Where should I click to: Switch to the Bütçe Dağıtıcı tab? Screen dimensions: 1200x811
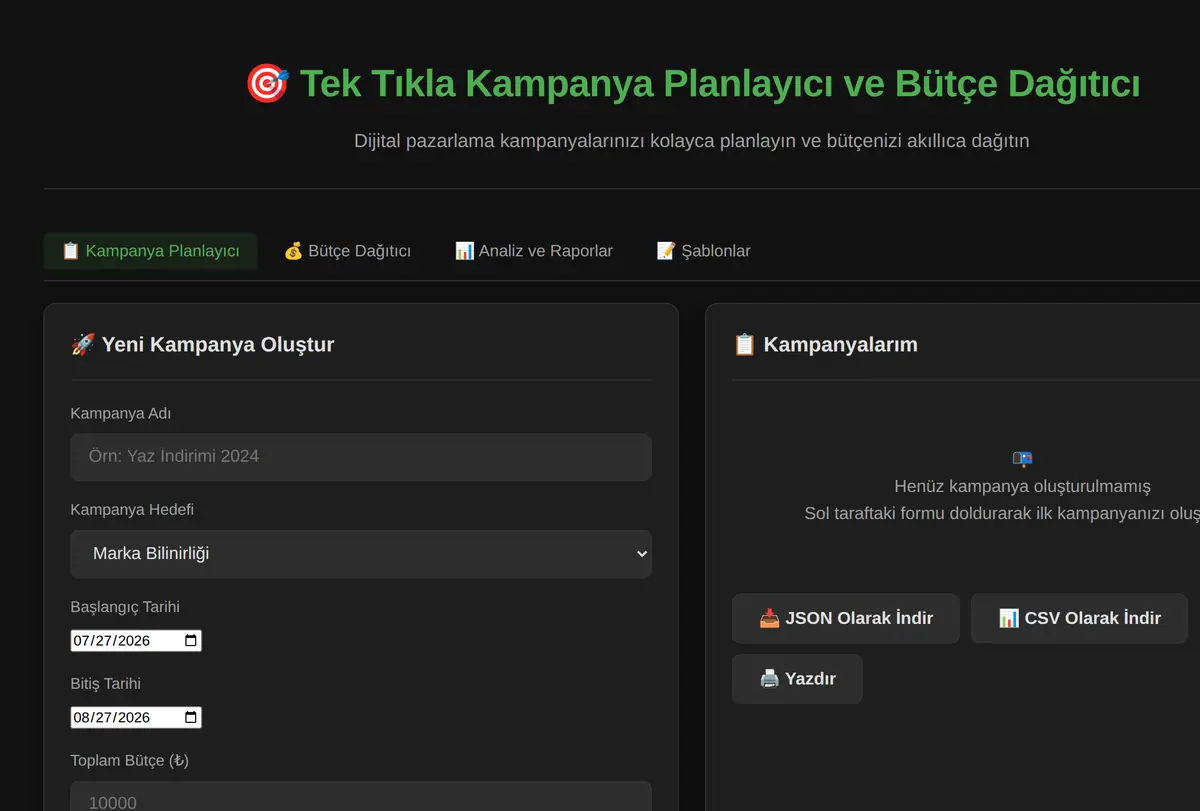click(347, 251)
